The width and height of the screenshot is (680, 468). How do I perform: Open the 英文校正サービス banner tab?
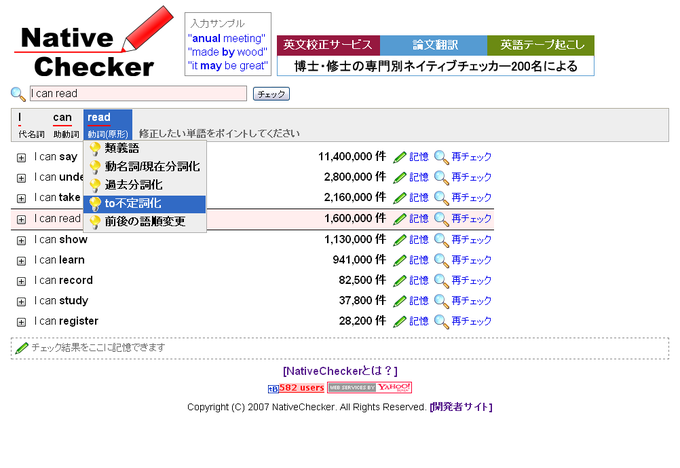(328, 45)
